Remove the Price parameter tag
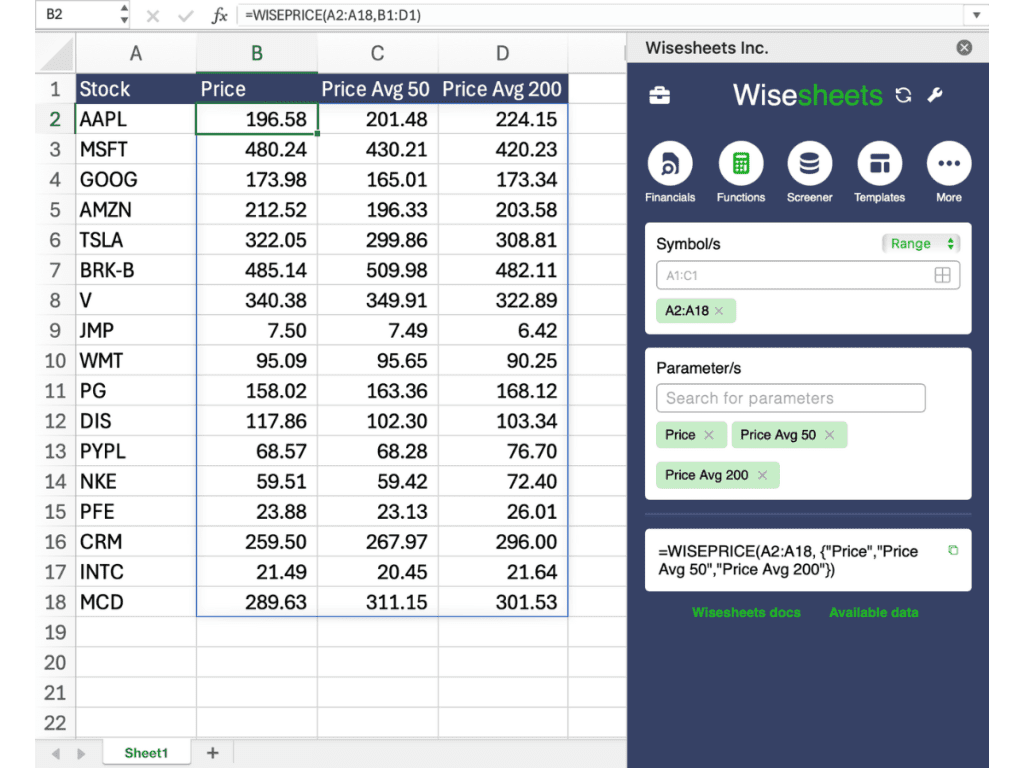1024x768 pixels. pyautogui.click(x=709, y=435)
